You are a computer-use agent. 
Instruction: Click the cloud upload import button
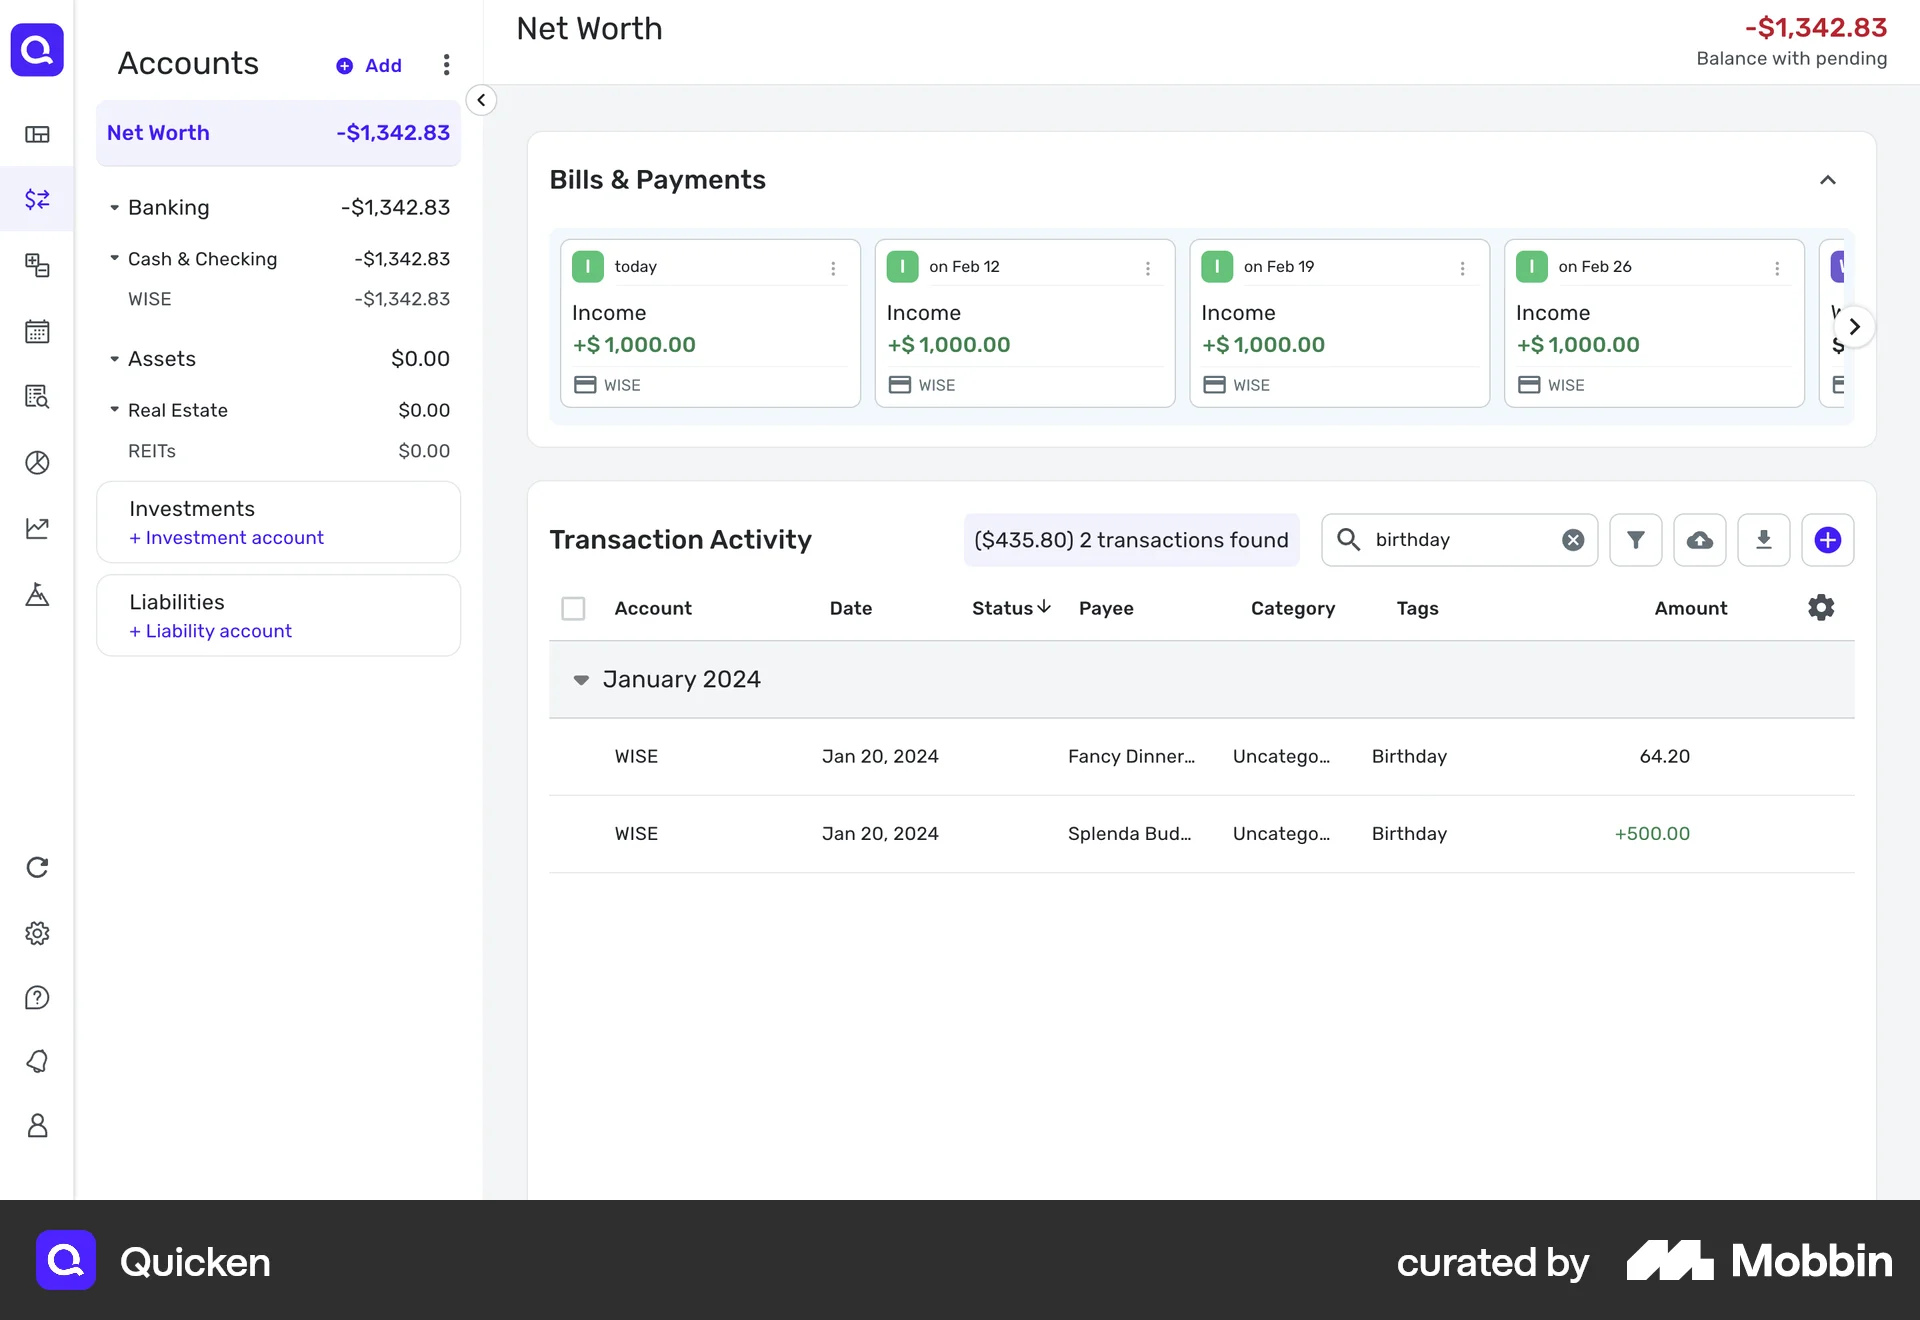[x=1700, y=540]
